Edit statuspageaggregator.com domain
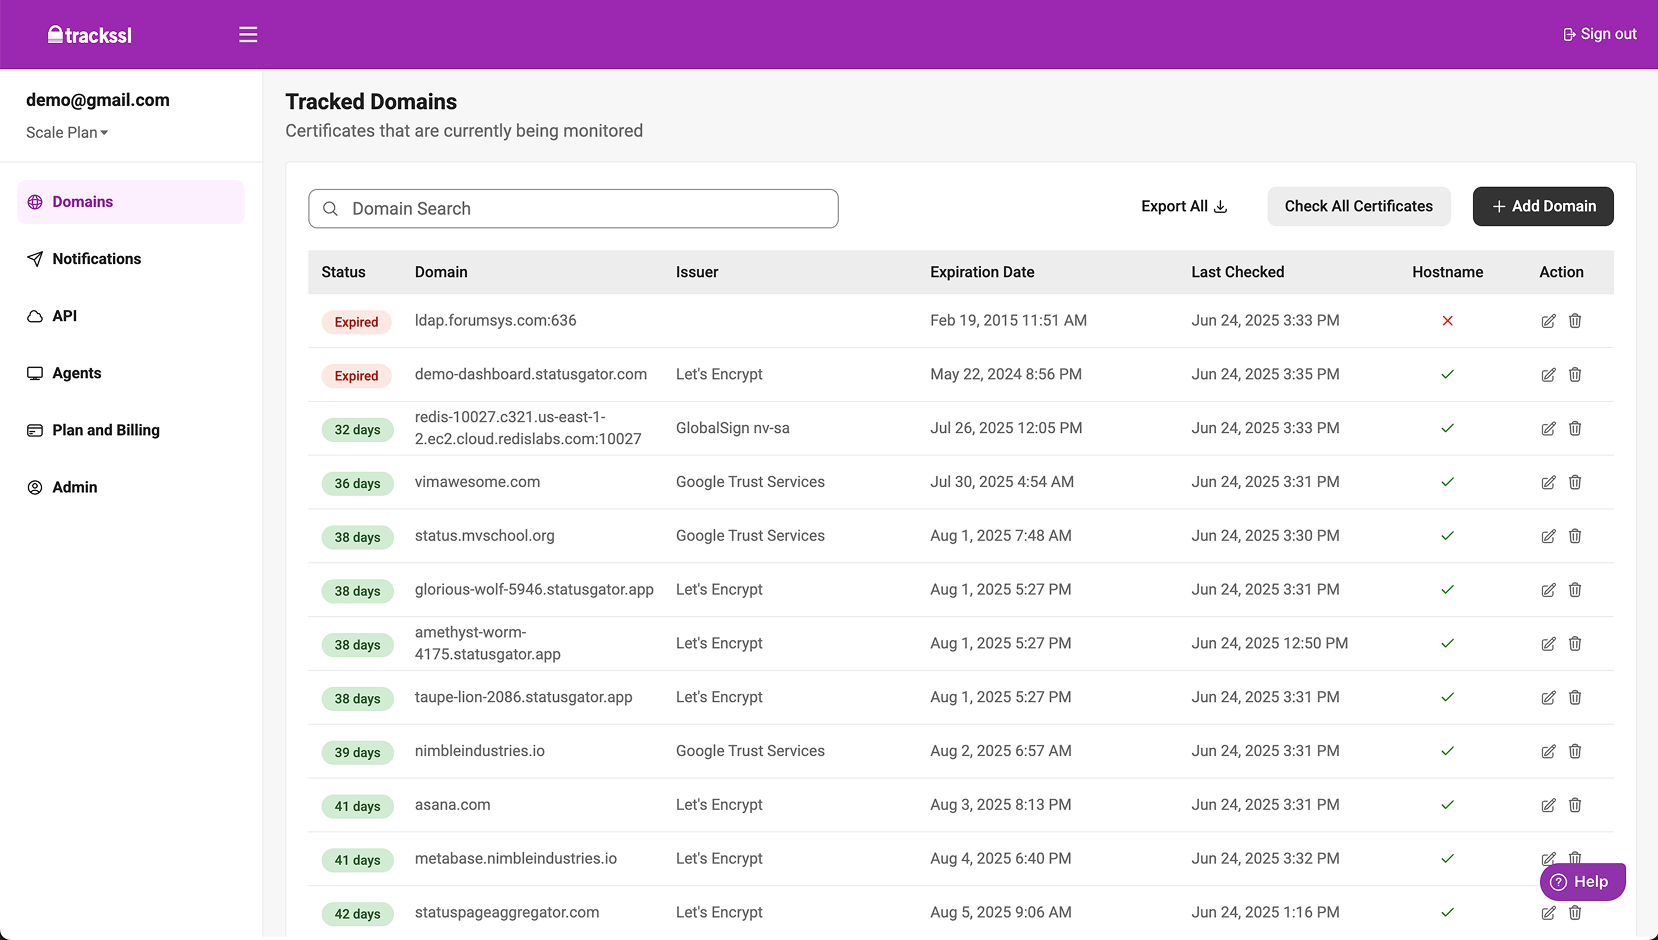The height and width of the screenshot is (940, 1658). coord(1548,913)
